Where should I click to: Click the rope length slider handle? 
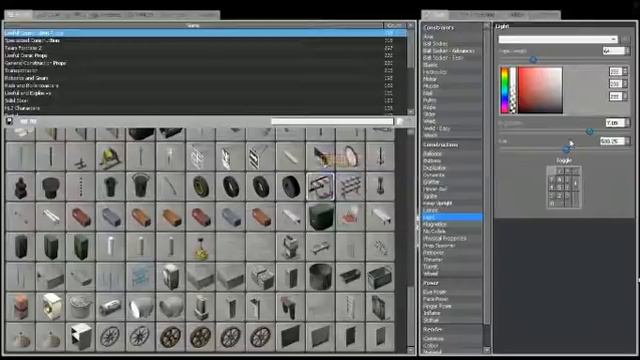[x=533, y=60]
